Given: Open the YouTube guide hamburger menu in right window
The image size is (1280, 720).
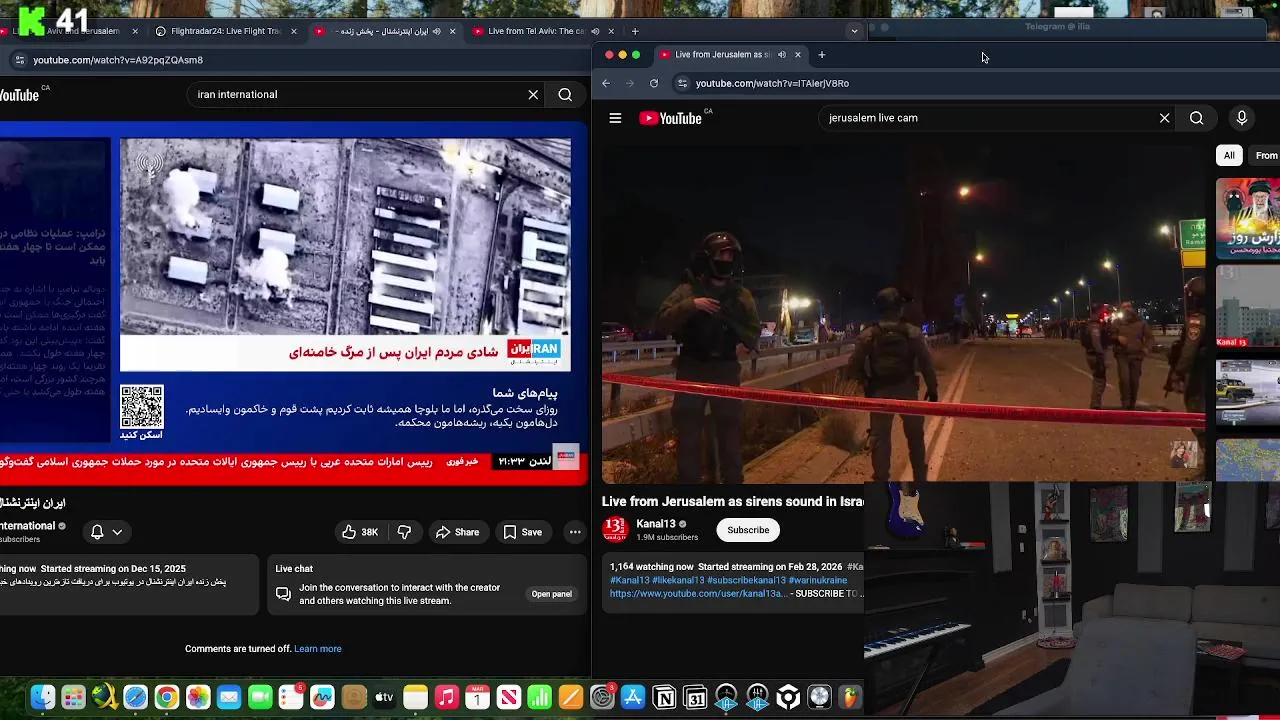Looking at the screenshot, I should 615,118.
